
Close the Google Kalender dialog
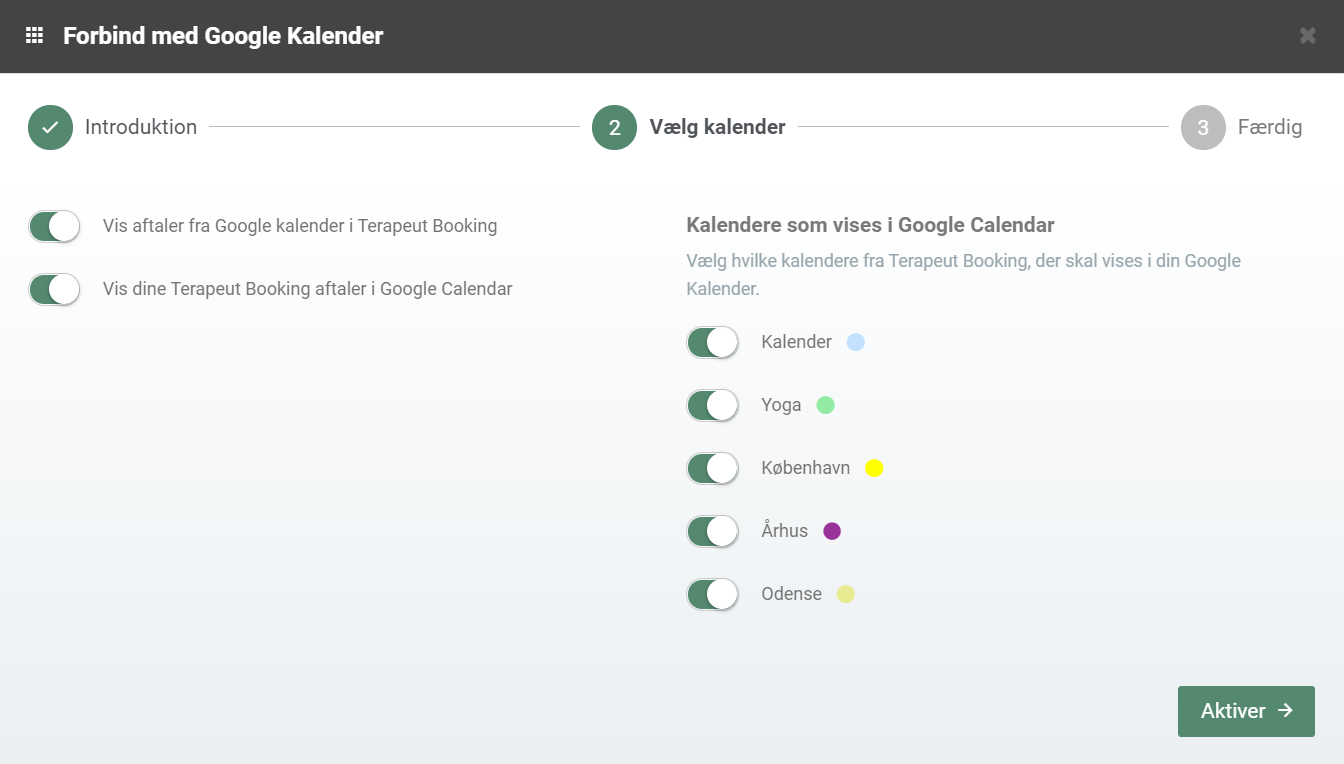tap(1307, 36)
